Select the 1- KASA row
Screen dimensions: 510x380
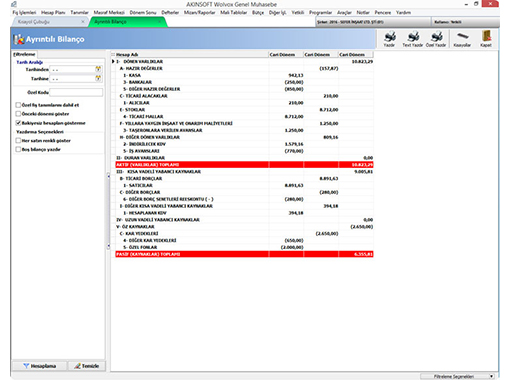[244, 75]
